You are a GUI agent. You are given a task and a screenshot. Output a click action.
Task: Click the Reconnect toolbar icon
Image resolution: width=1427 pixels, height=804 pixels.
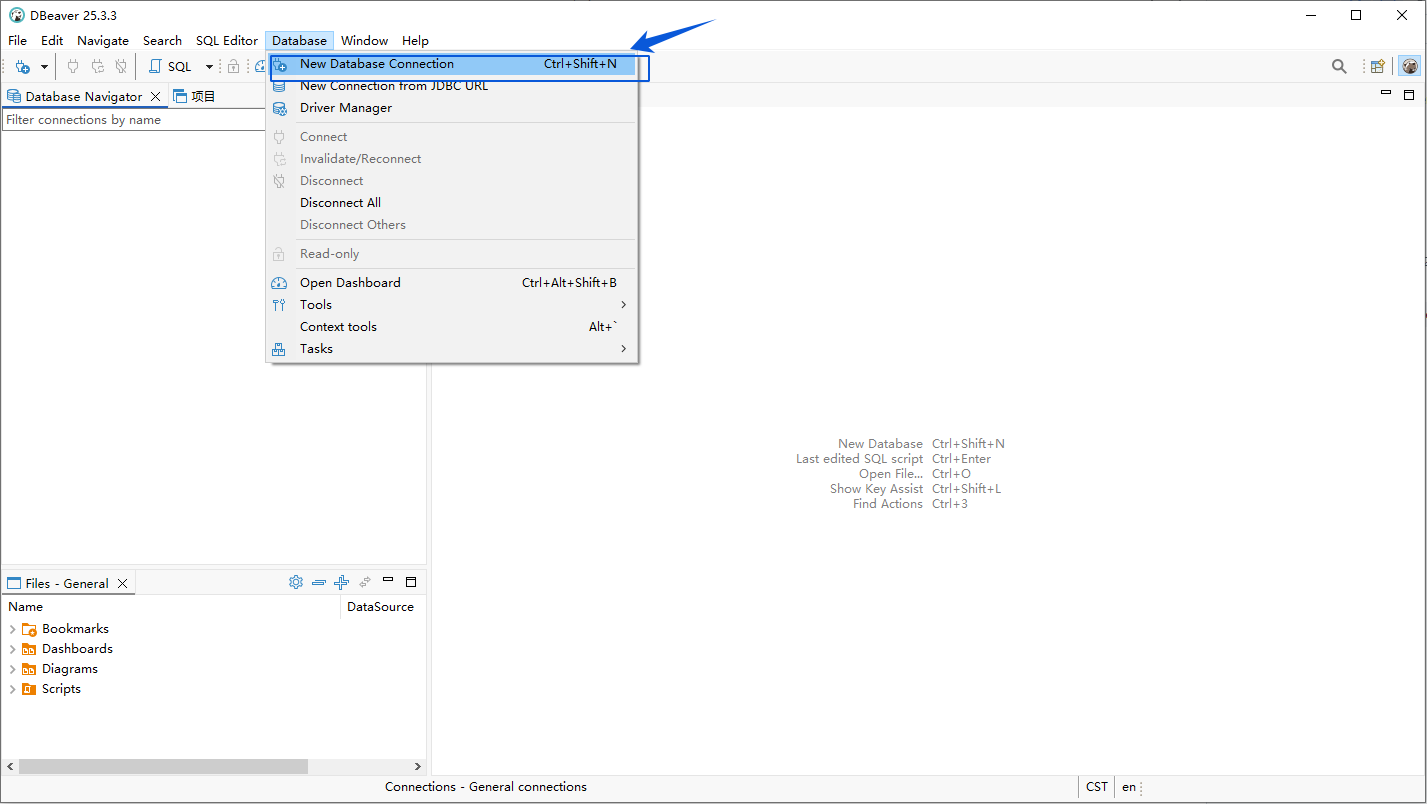[97, 67]
